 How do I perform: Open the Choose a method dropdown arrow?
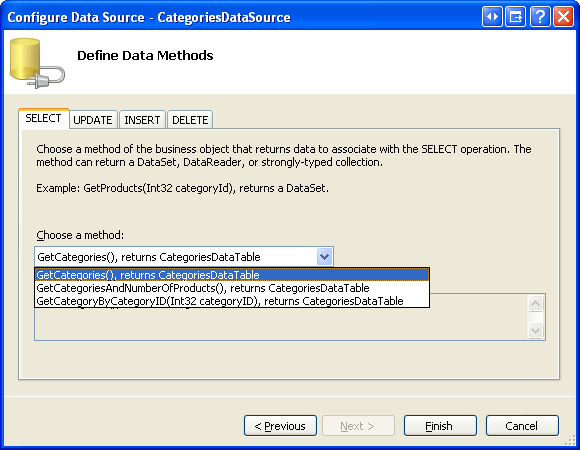pos(324,256)
